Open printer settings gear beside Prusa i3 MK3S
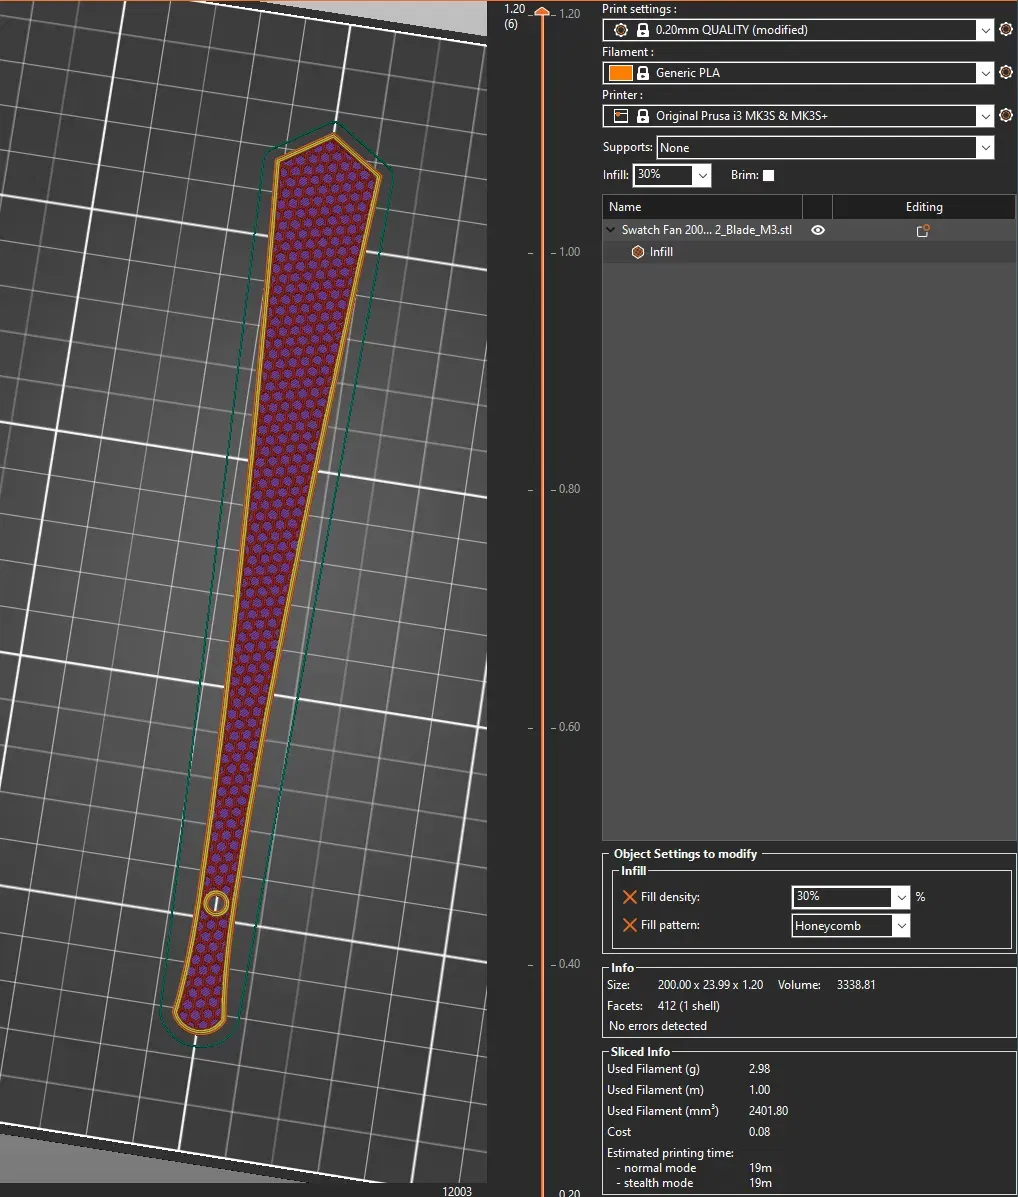The image size is (1018, 1197). click(1006, 115)
